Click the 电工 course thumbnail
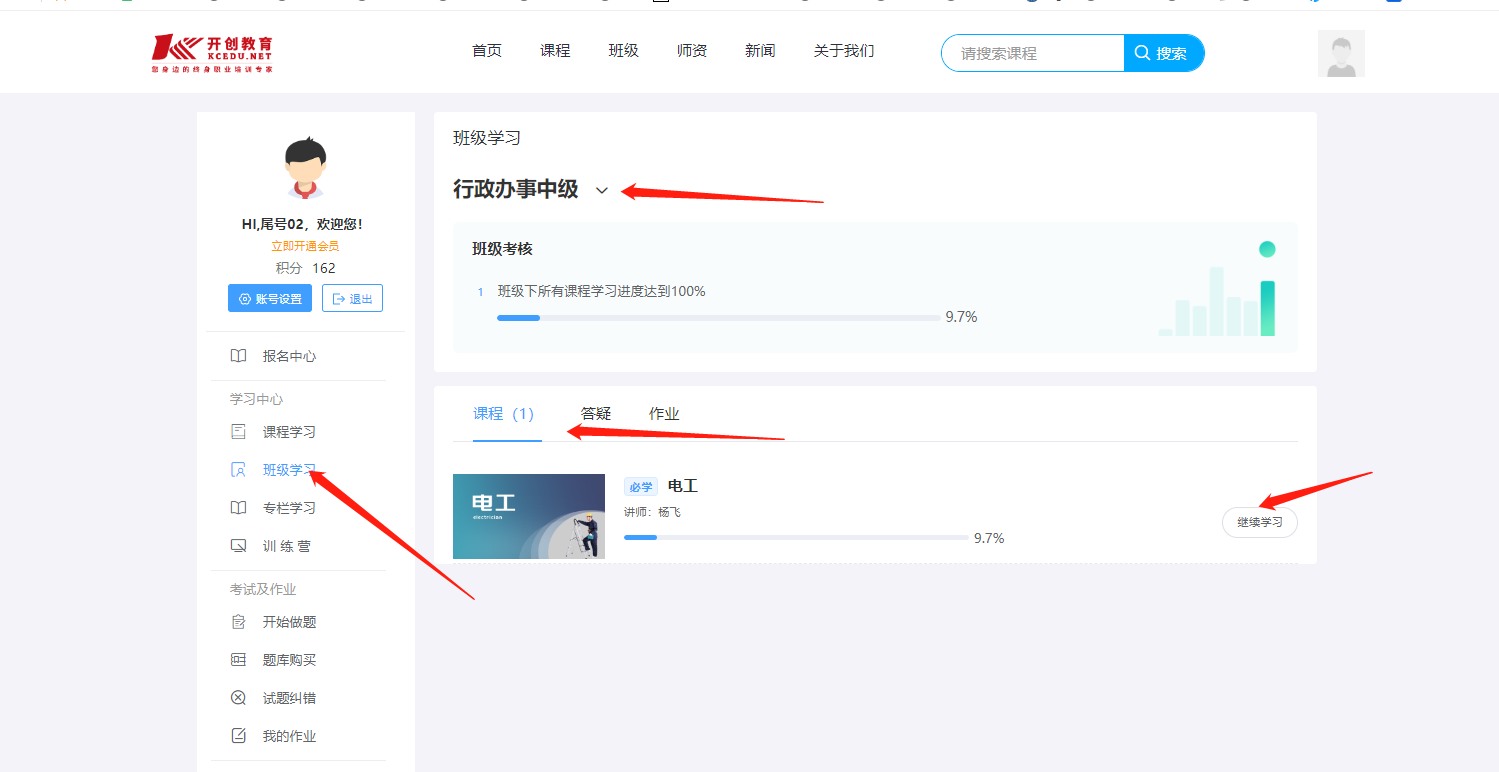The width and height of the screenshot is (1499, 772). pos(529,516)
